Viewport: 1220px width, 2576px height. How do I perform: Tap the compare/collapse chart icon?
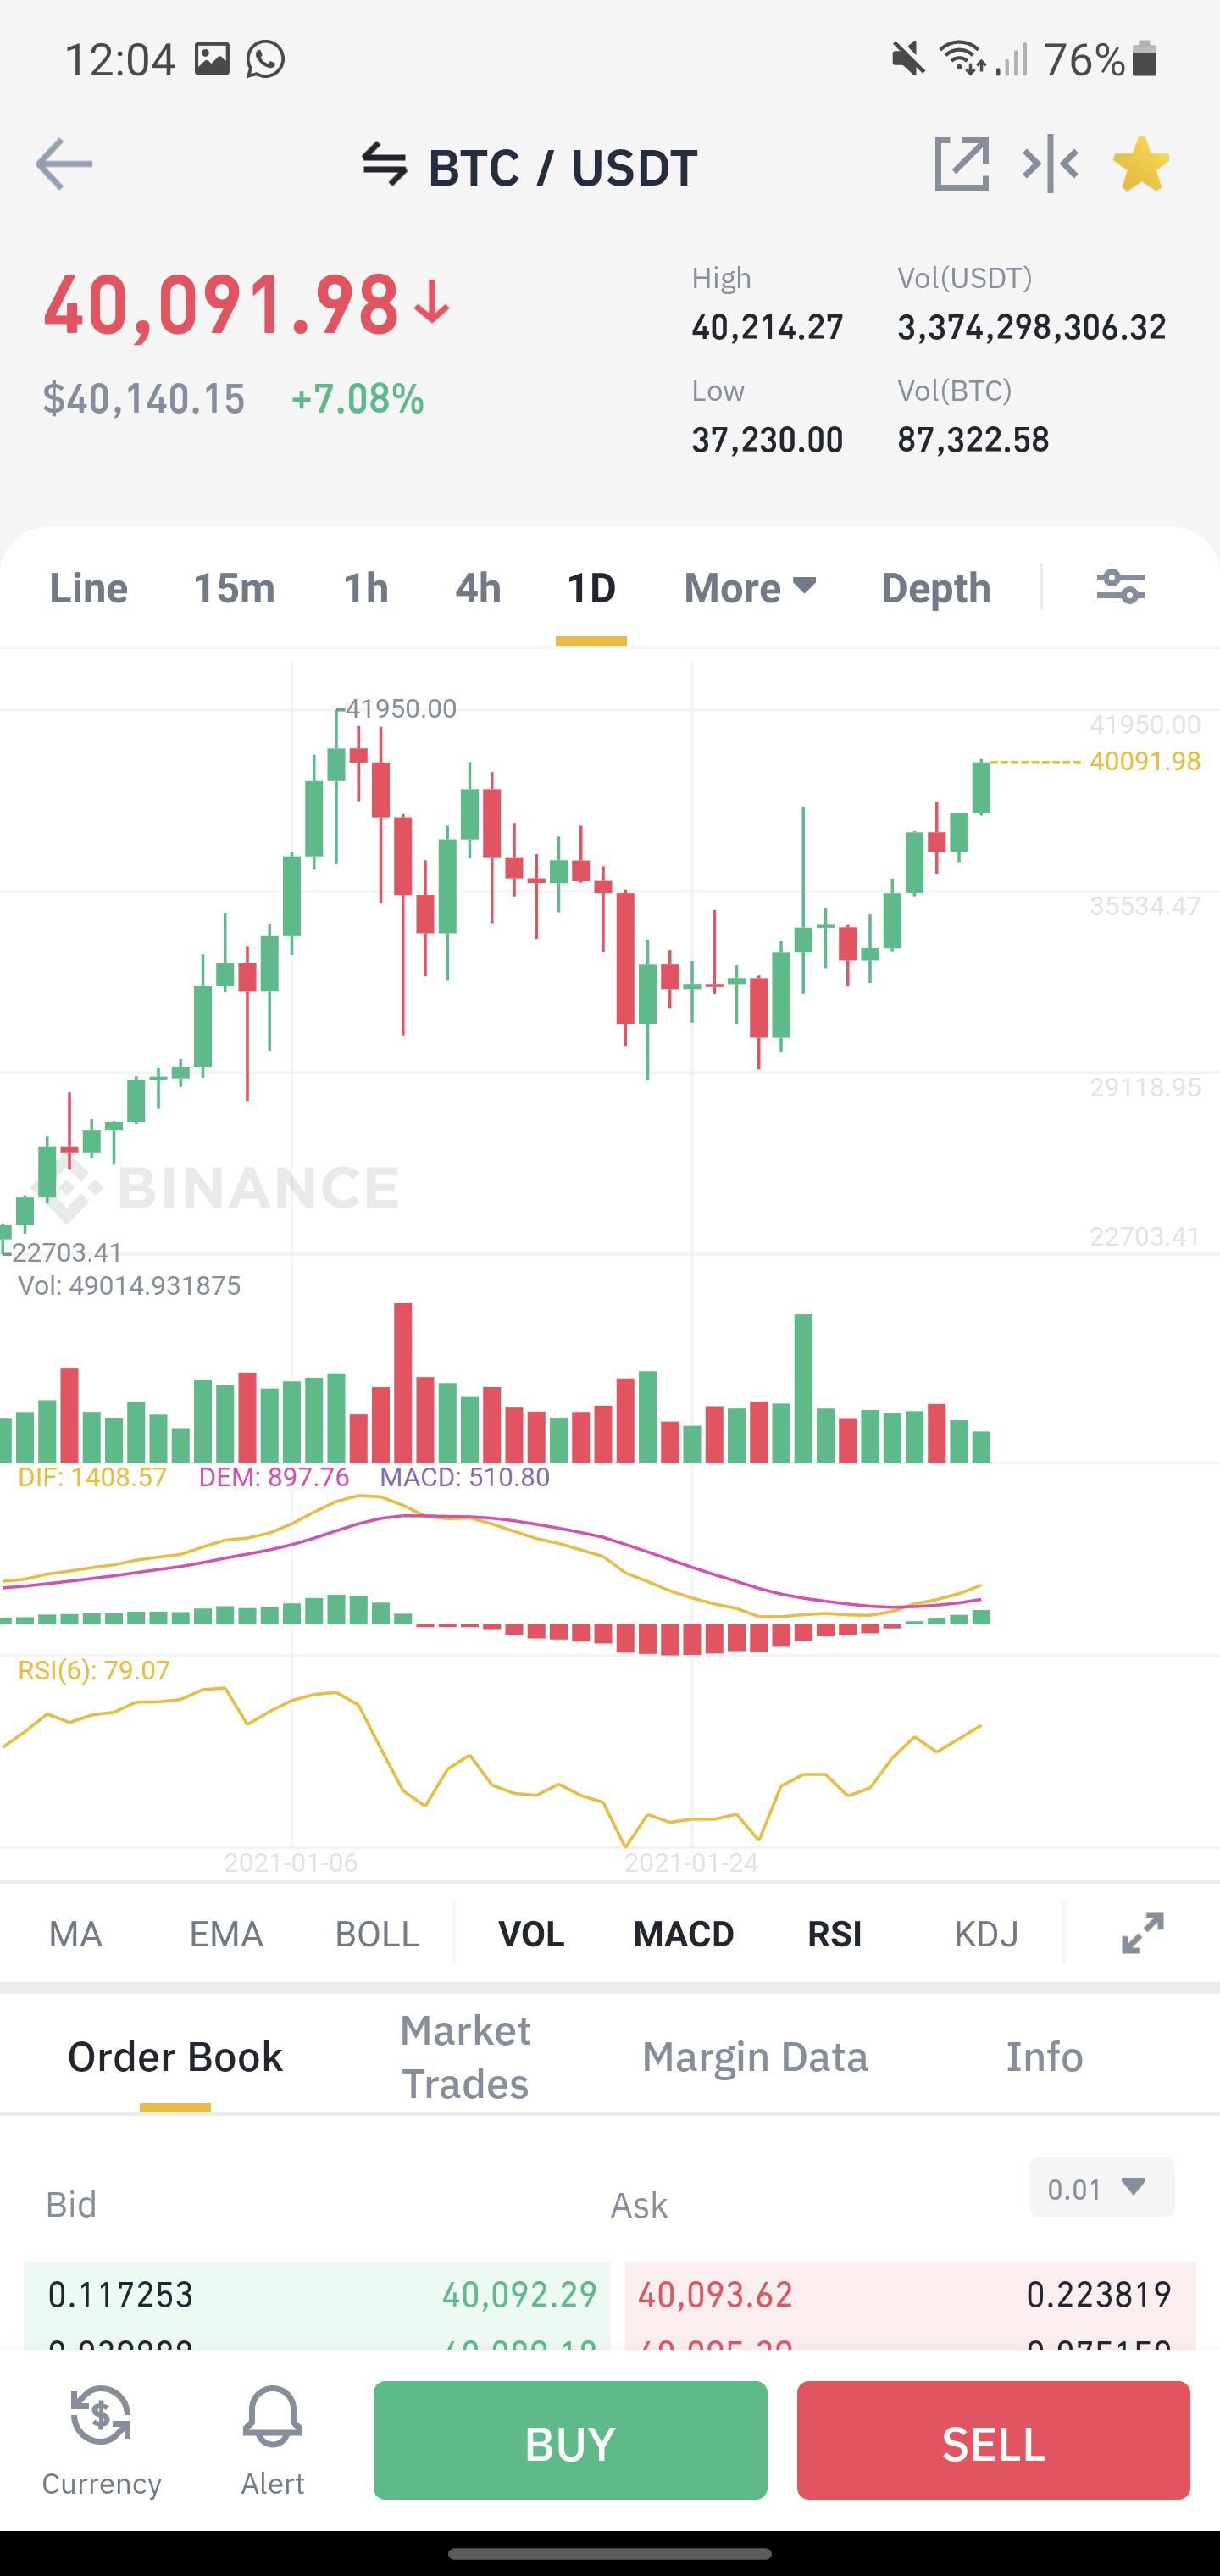pos(1050,164)
